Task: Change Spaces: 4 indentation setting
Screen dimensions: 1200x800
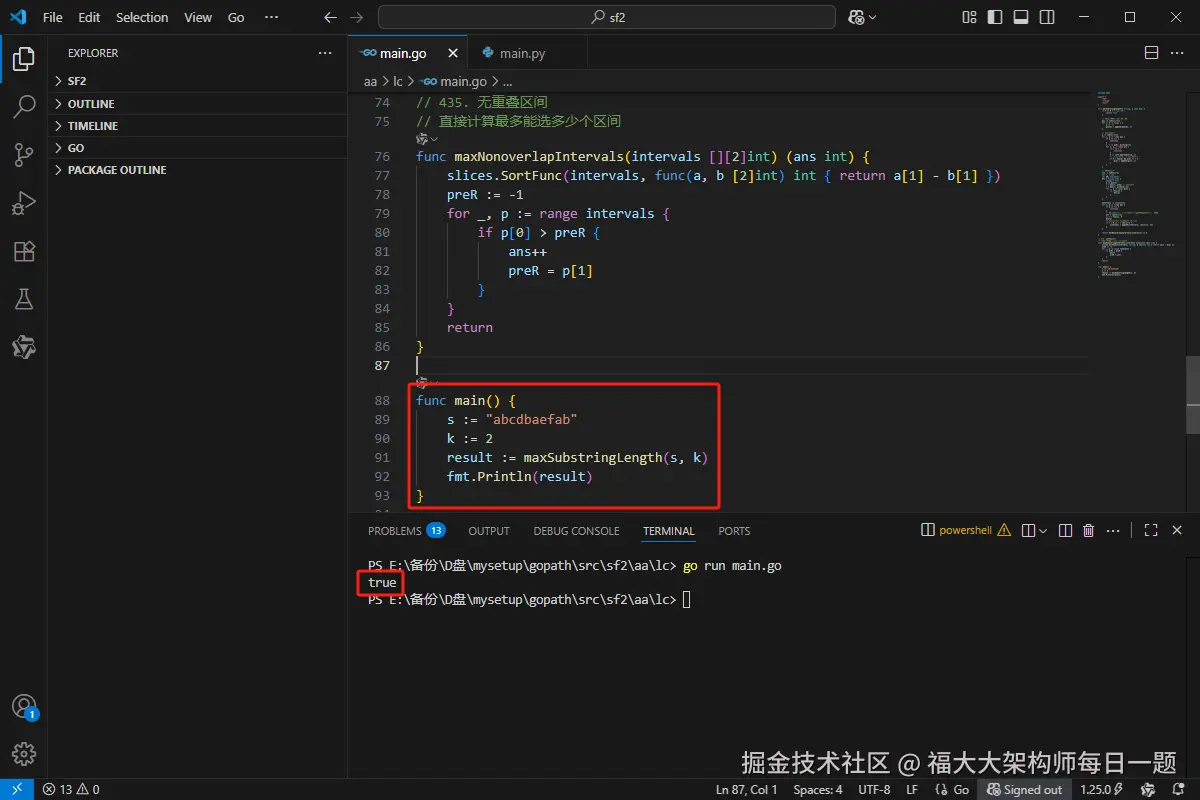Action: coord(818,789)
